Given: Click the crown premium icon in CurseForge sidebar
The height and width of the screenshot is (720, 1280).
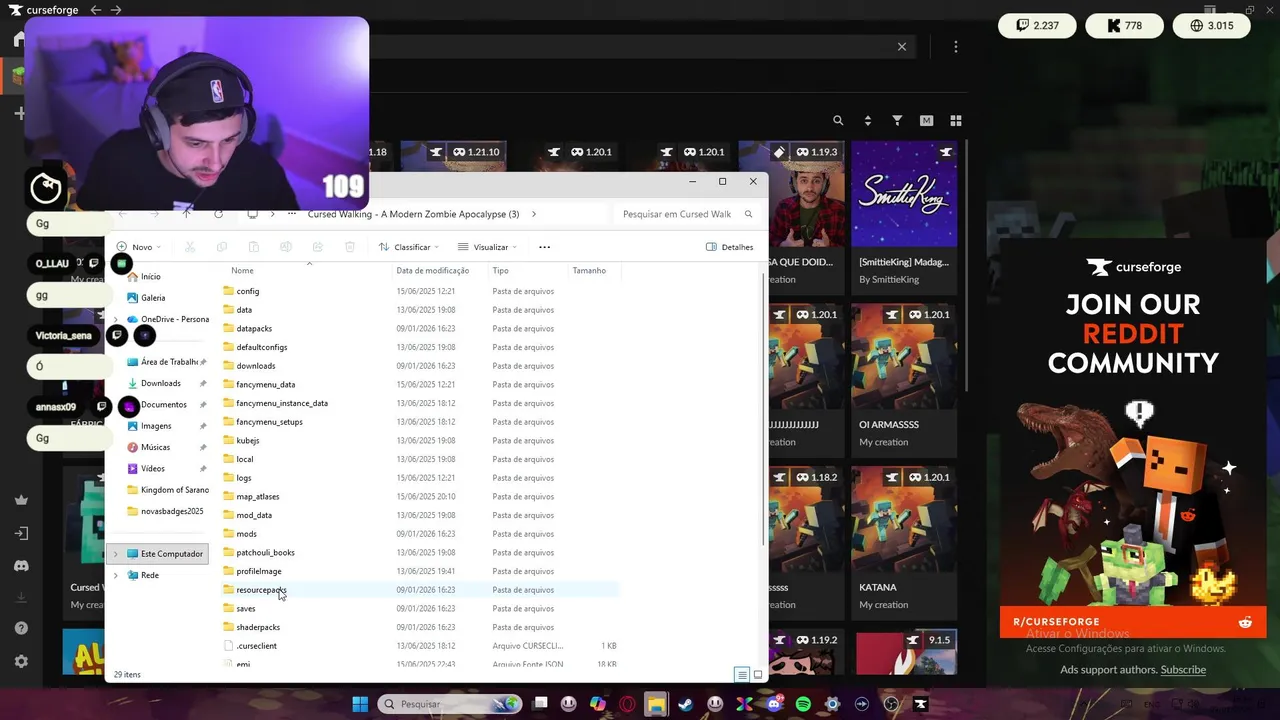Looking at the screenshot, I should 21,500.
